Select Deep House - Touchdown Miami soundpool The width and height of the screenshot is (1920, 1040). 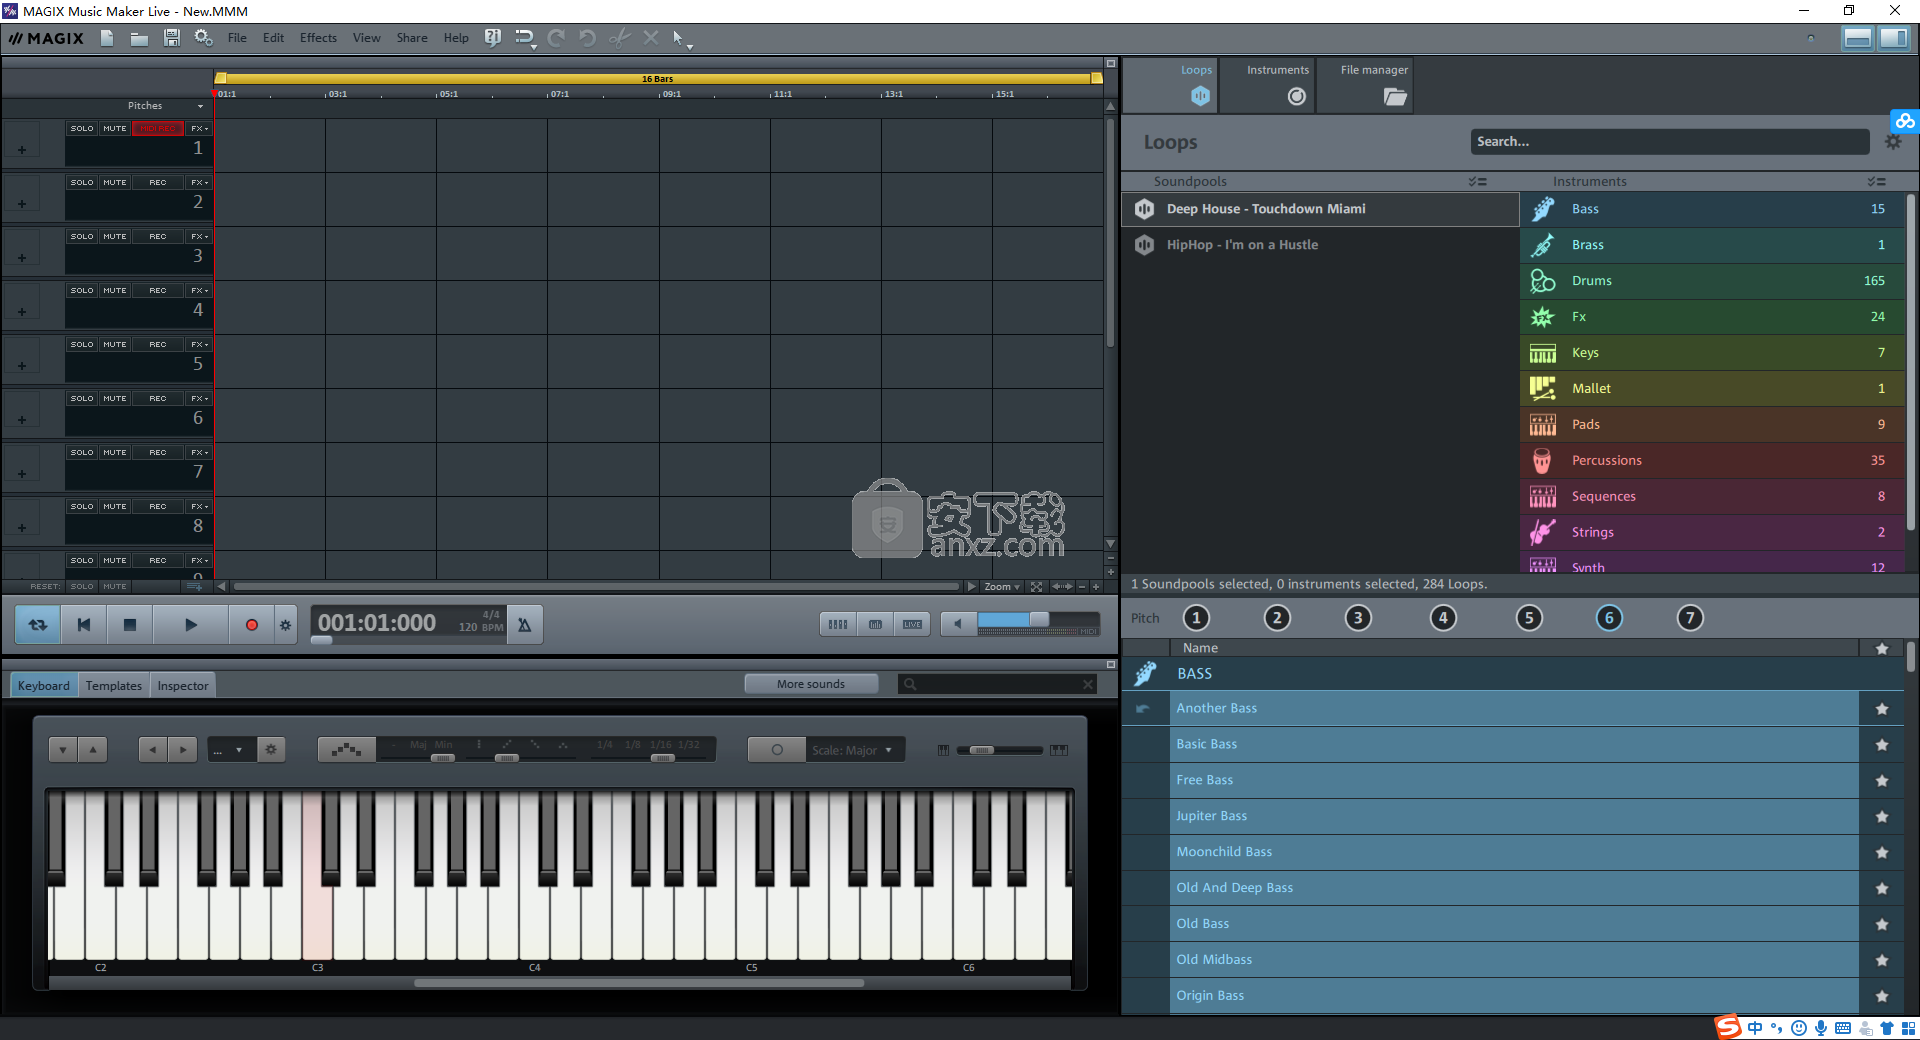[x=1320, y=209]
